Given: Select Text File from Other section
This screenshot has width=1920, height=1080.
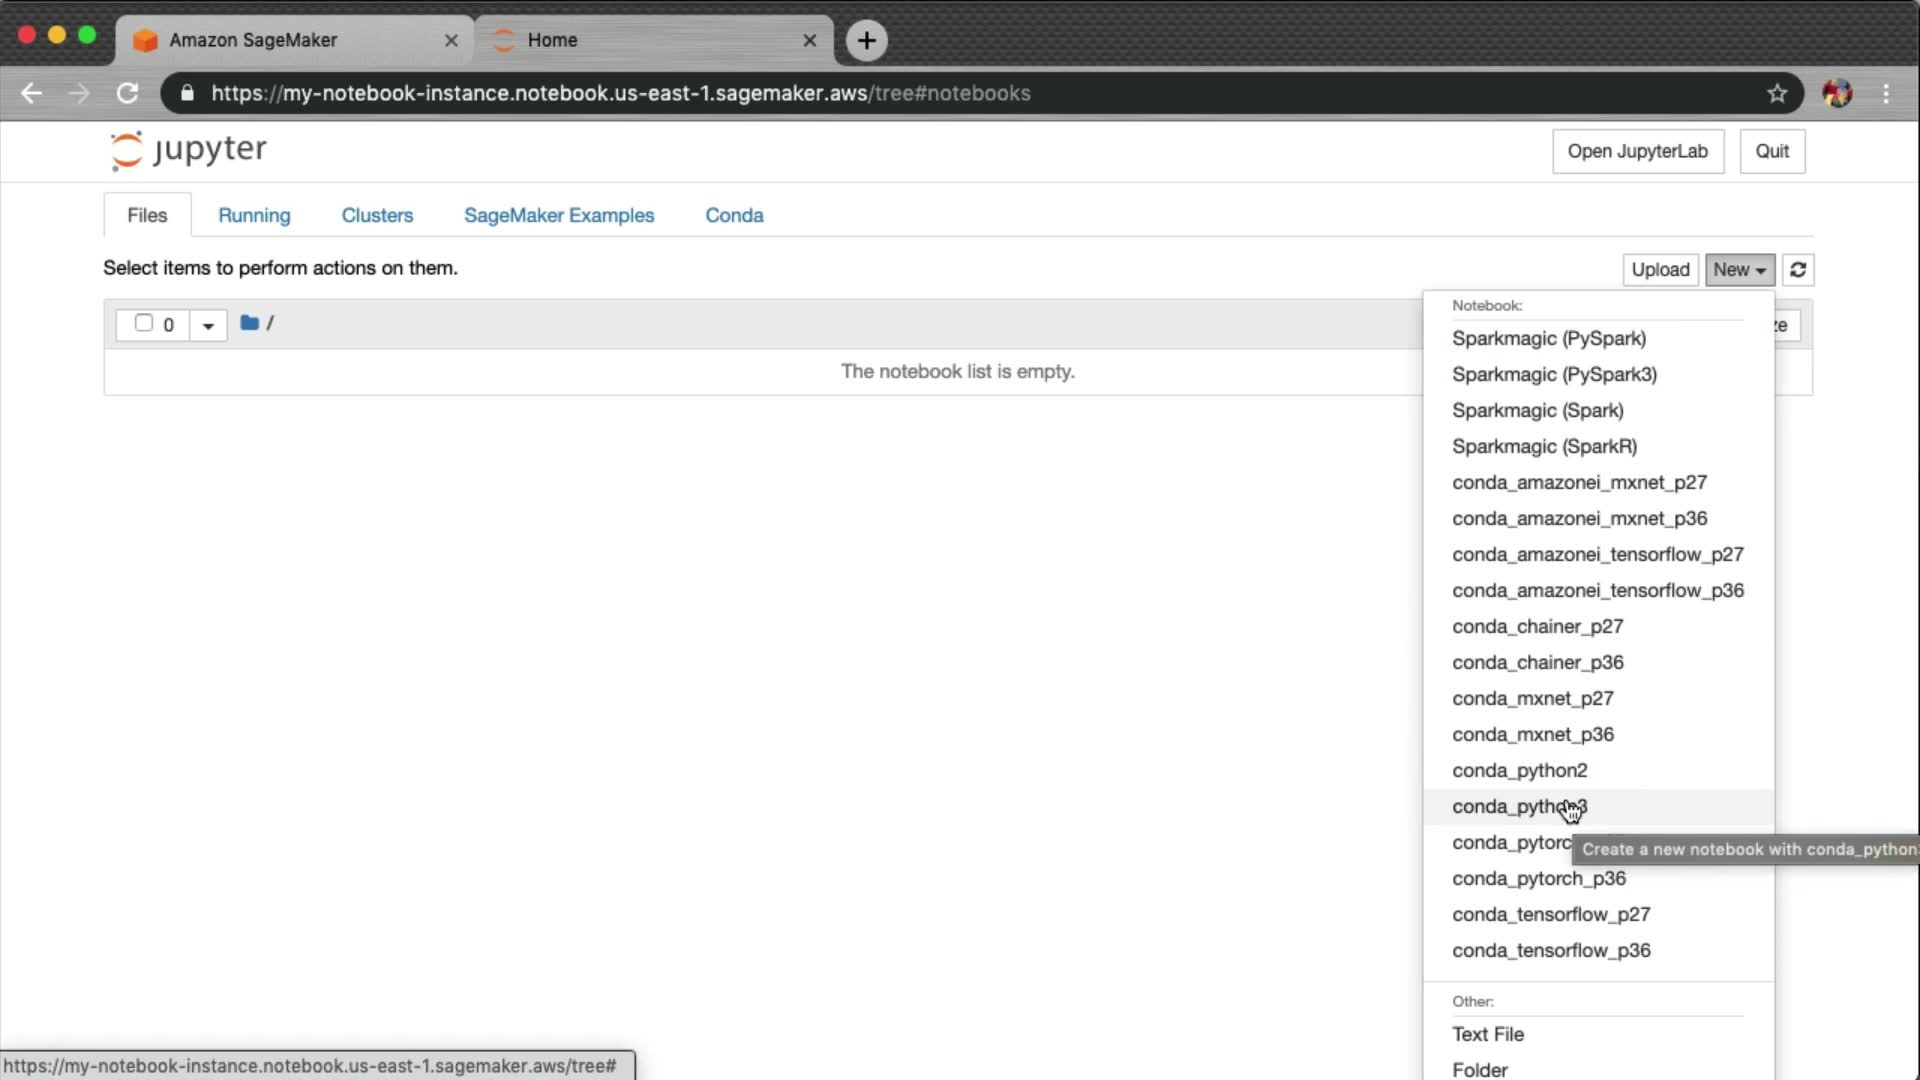Looking at the screenshot, I should pos(1488,1034).
